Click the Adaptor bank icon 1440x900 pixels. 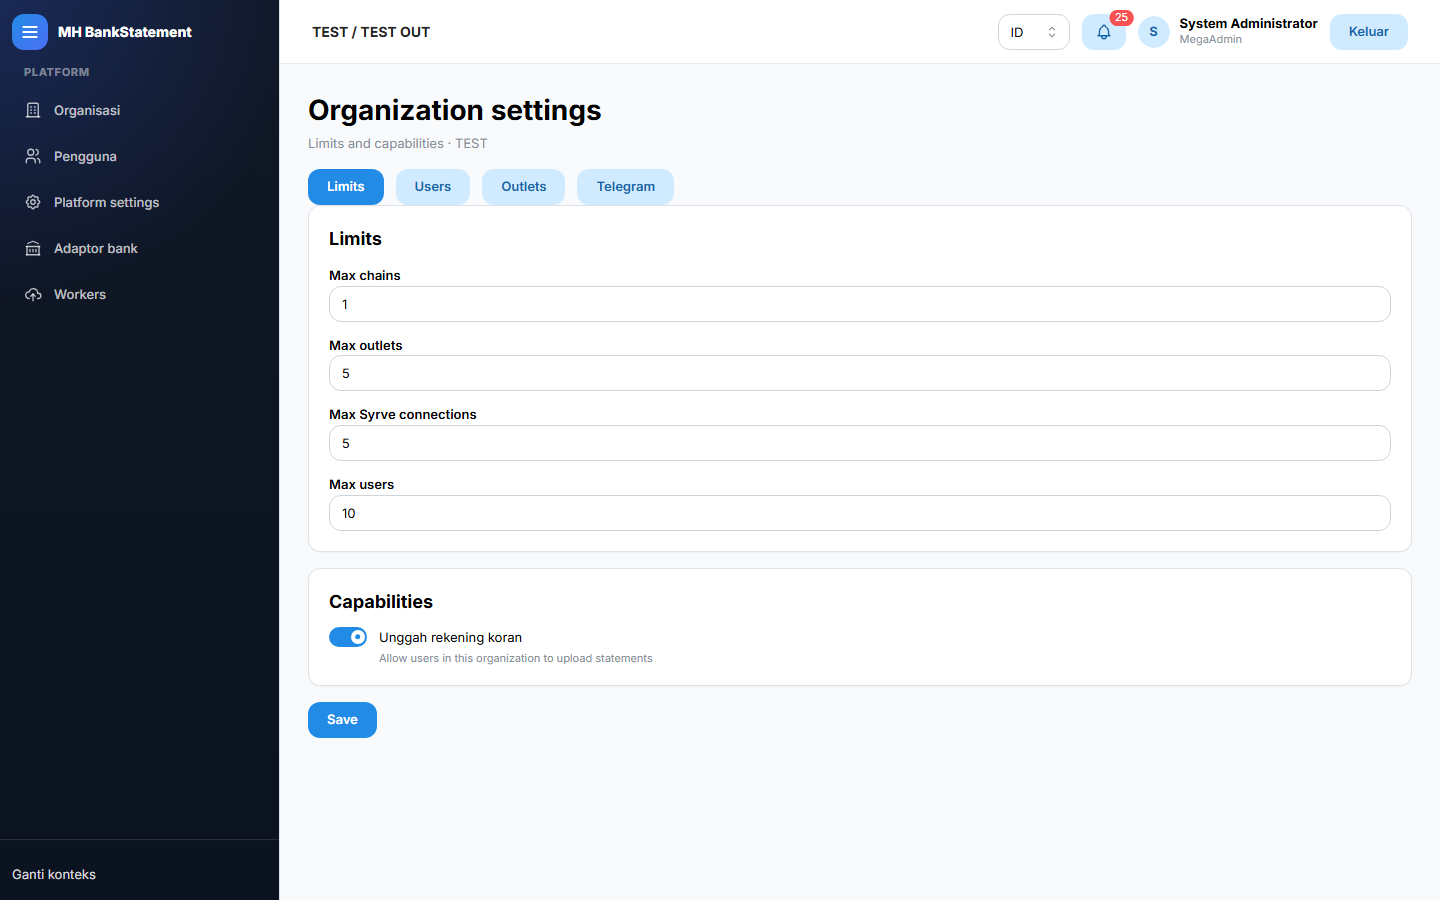click(33, 248)
